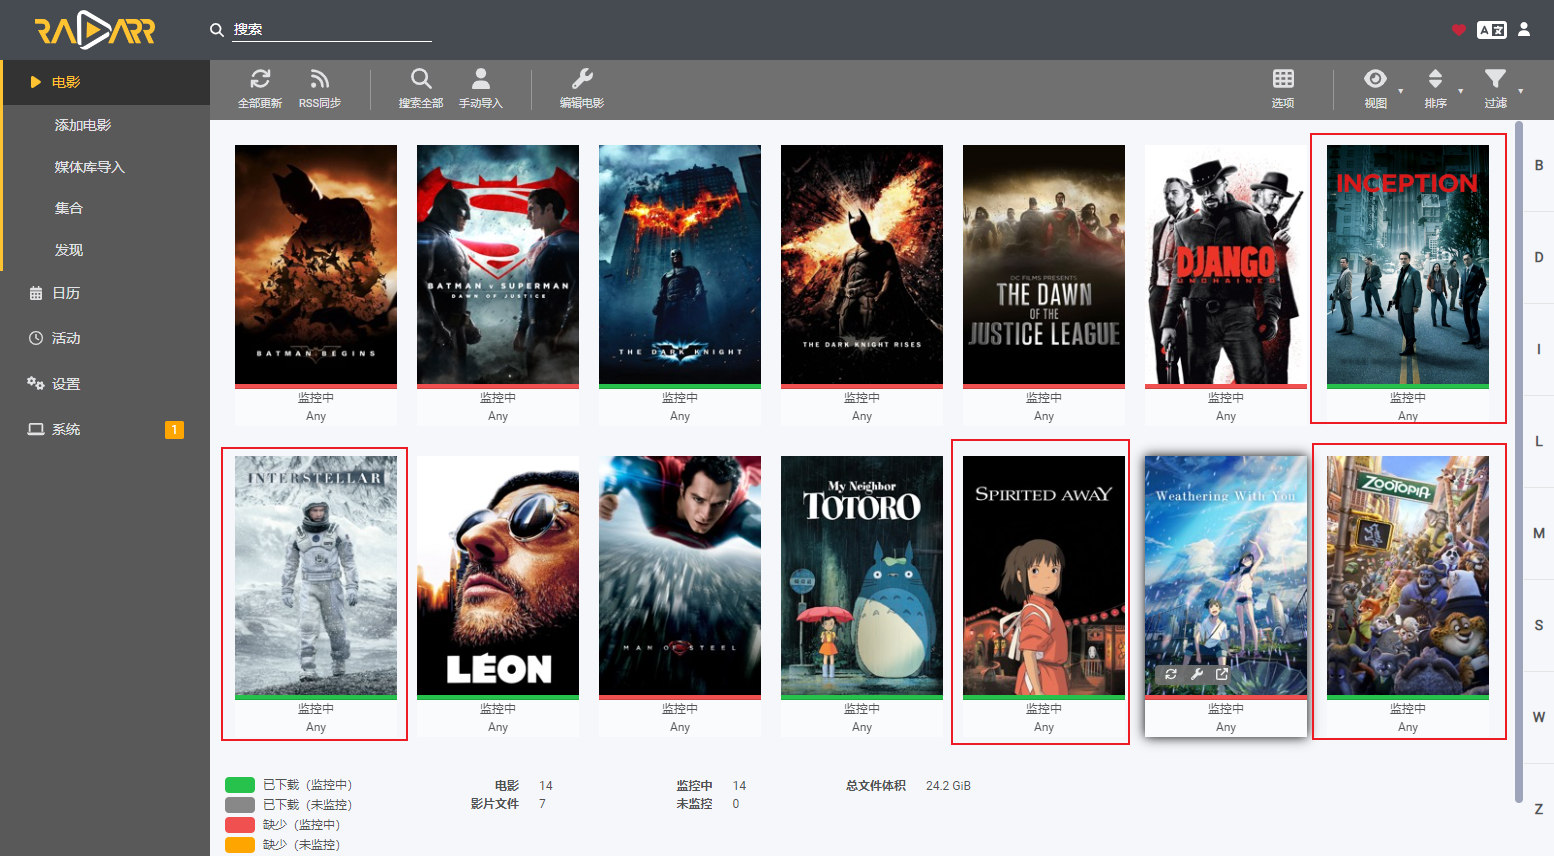
Task: Click the wrench movie editor icon
Action: [x=582, y=79]
